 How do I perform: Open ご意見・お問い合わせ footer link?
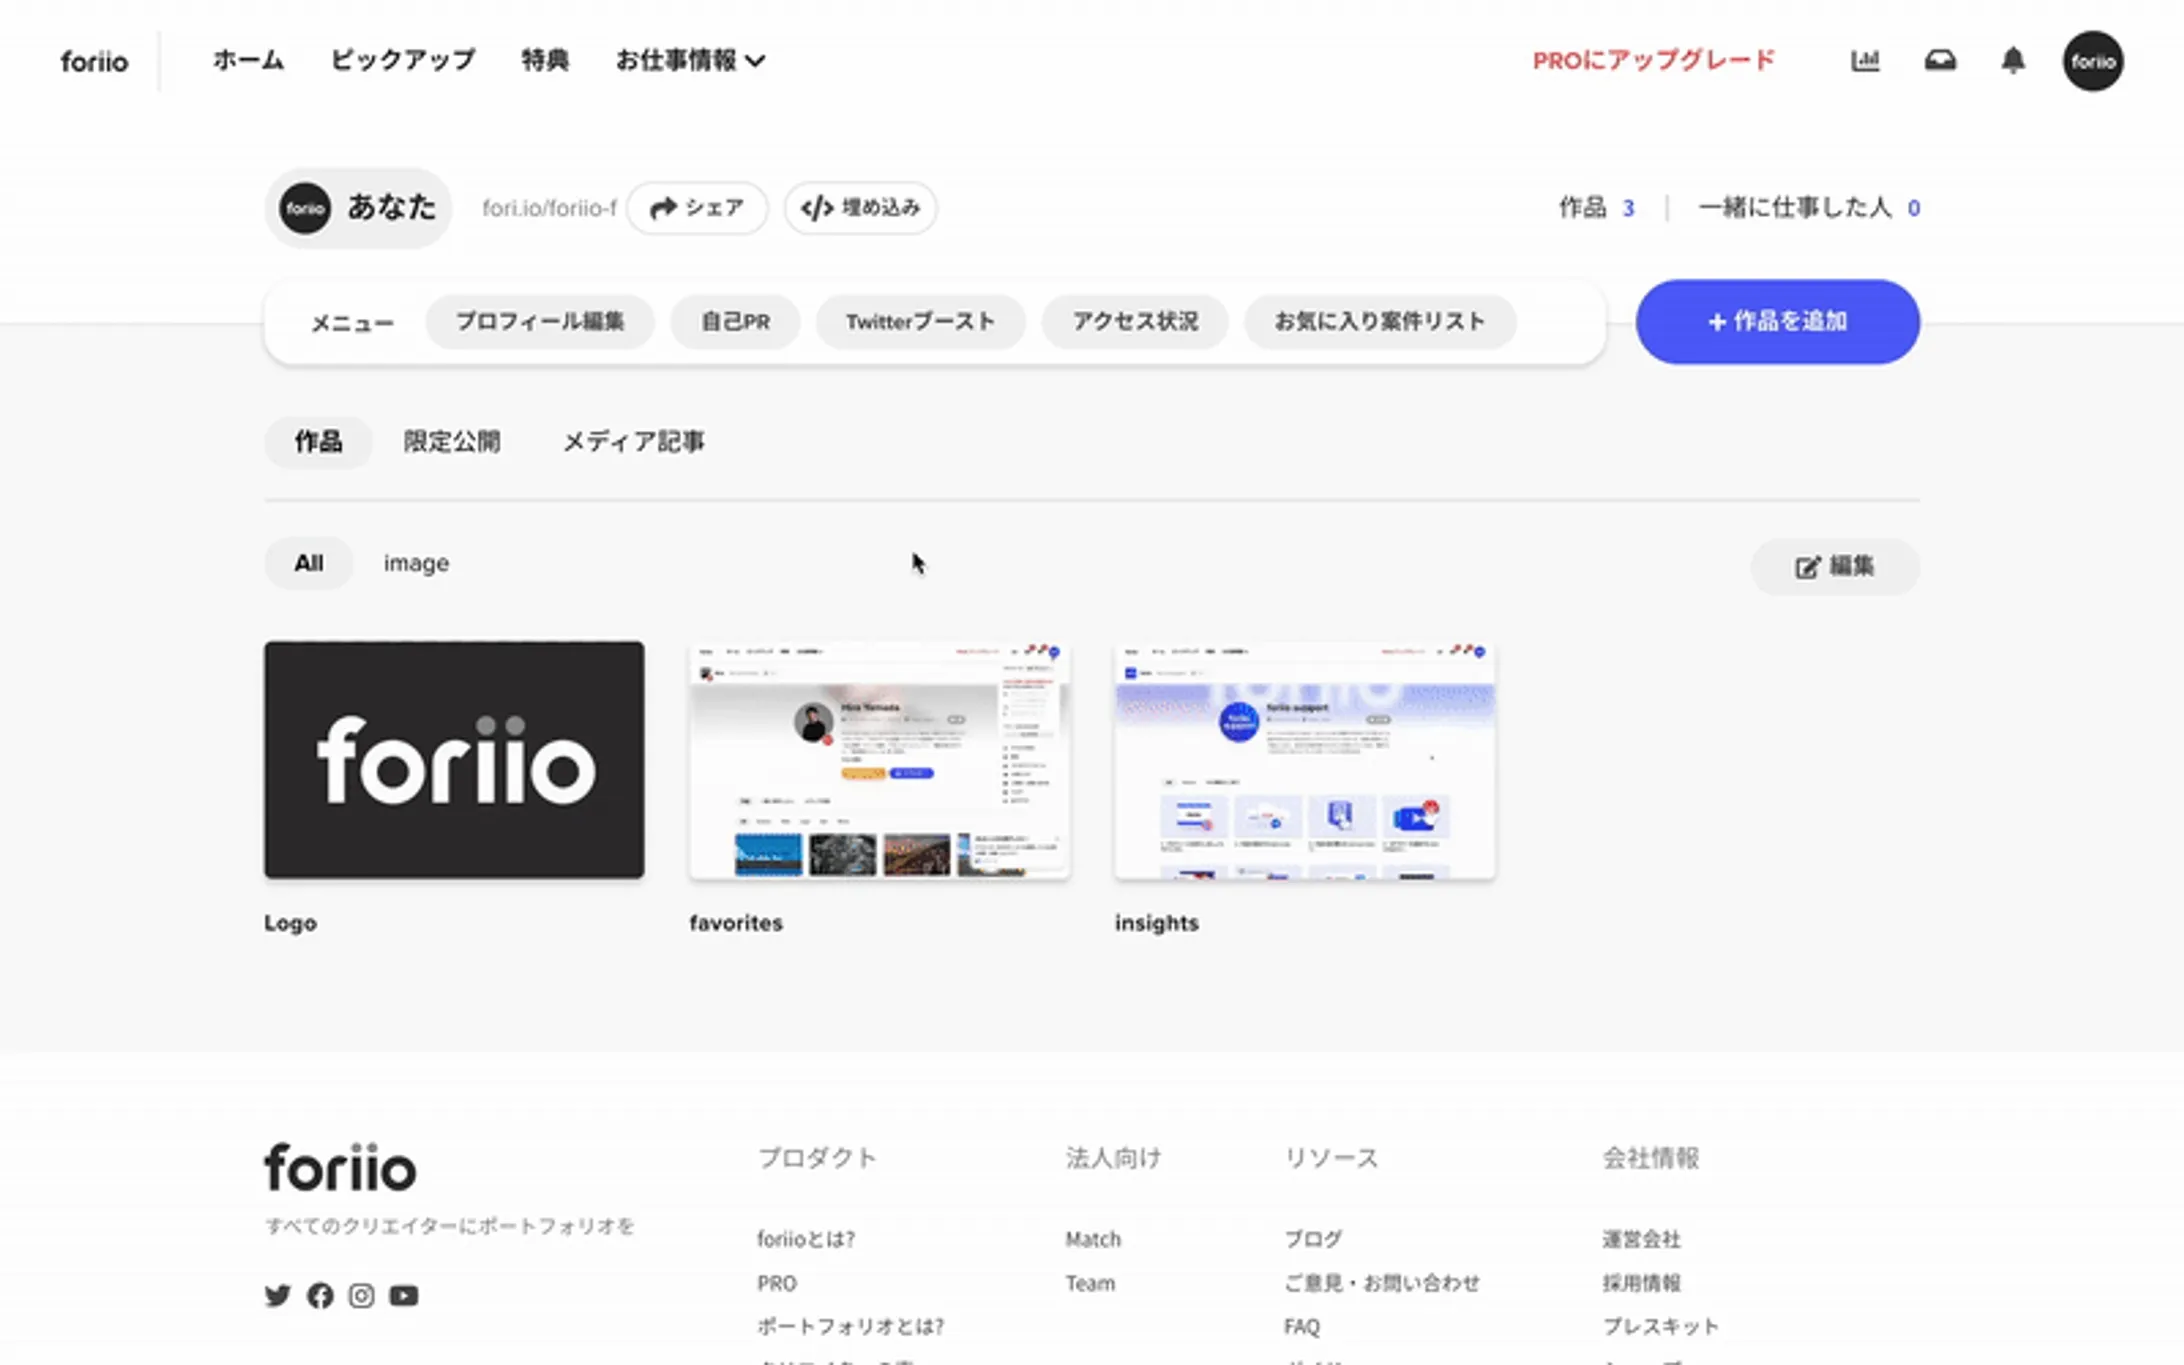pyautogui.click(x=1382, y=1283)
